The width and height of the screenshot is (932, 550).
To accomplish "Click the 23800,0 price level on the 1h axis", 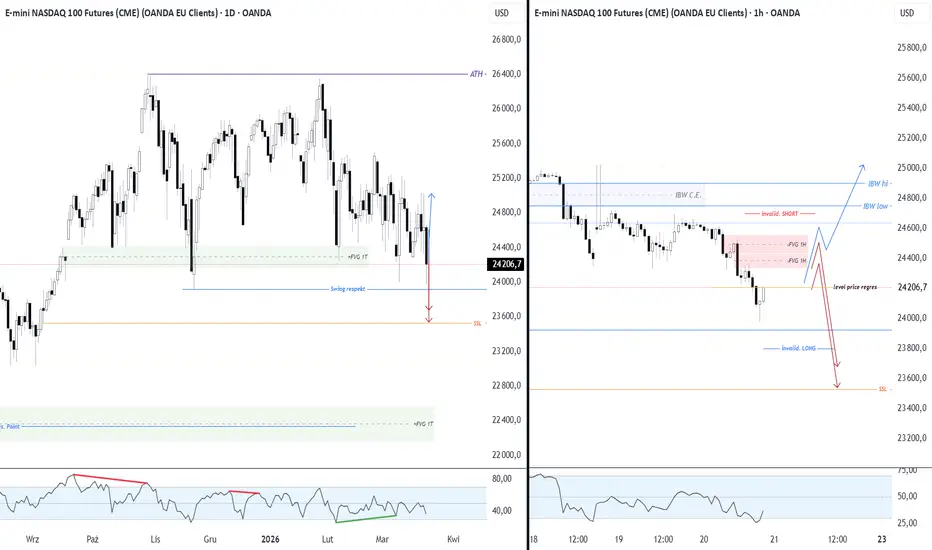I will 911,348.
